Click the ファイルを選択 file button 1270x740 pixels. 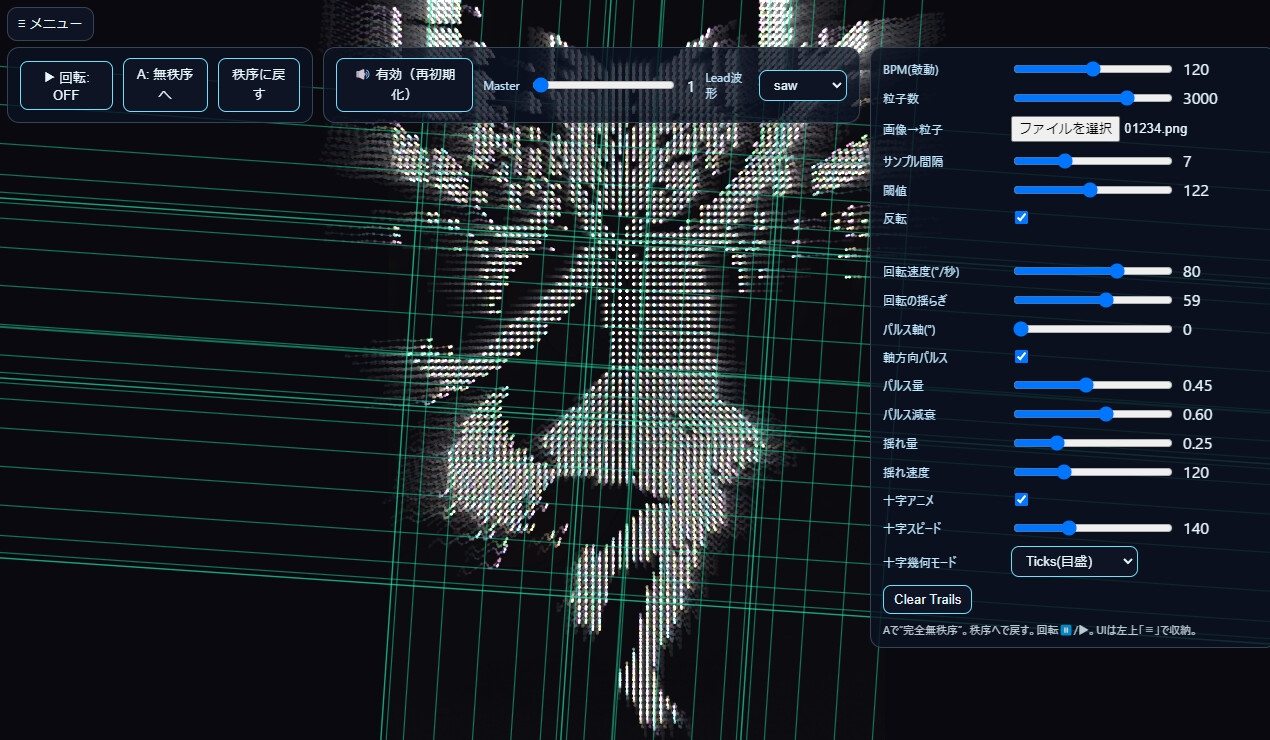(x=1065, y=129)
